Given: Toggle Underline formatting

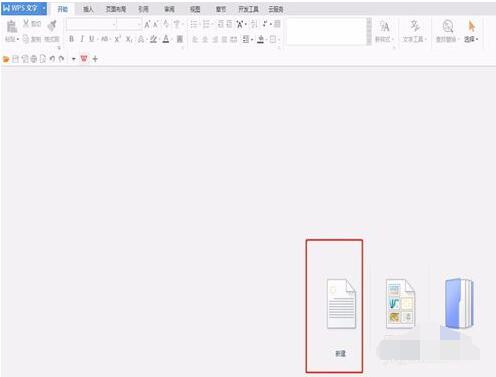Looking at the screenshot, I should tap(91, 39).
